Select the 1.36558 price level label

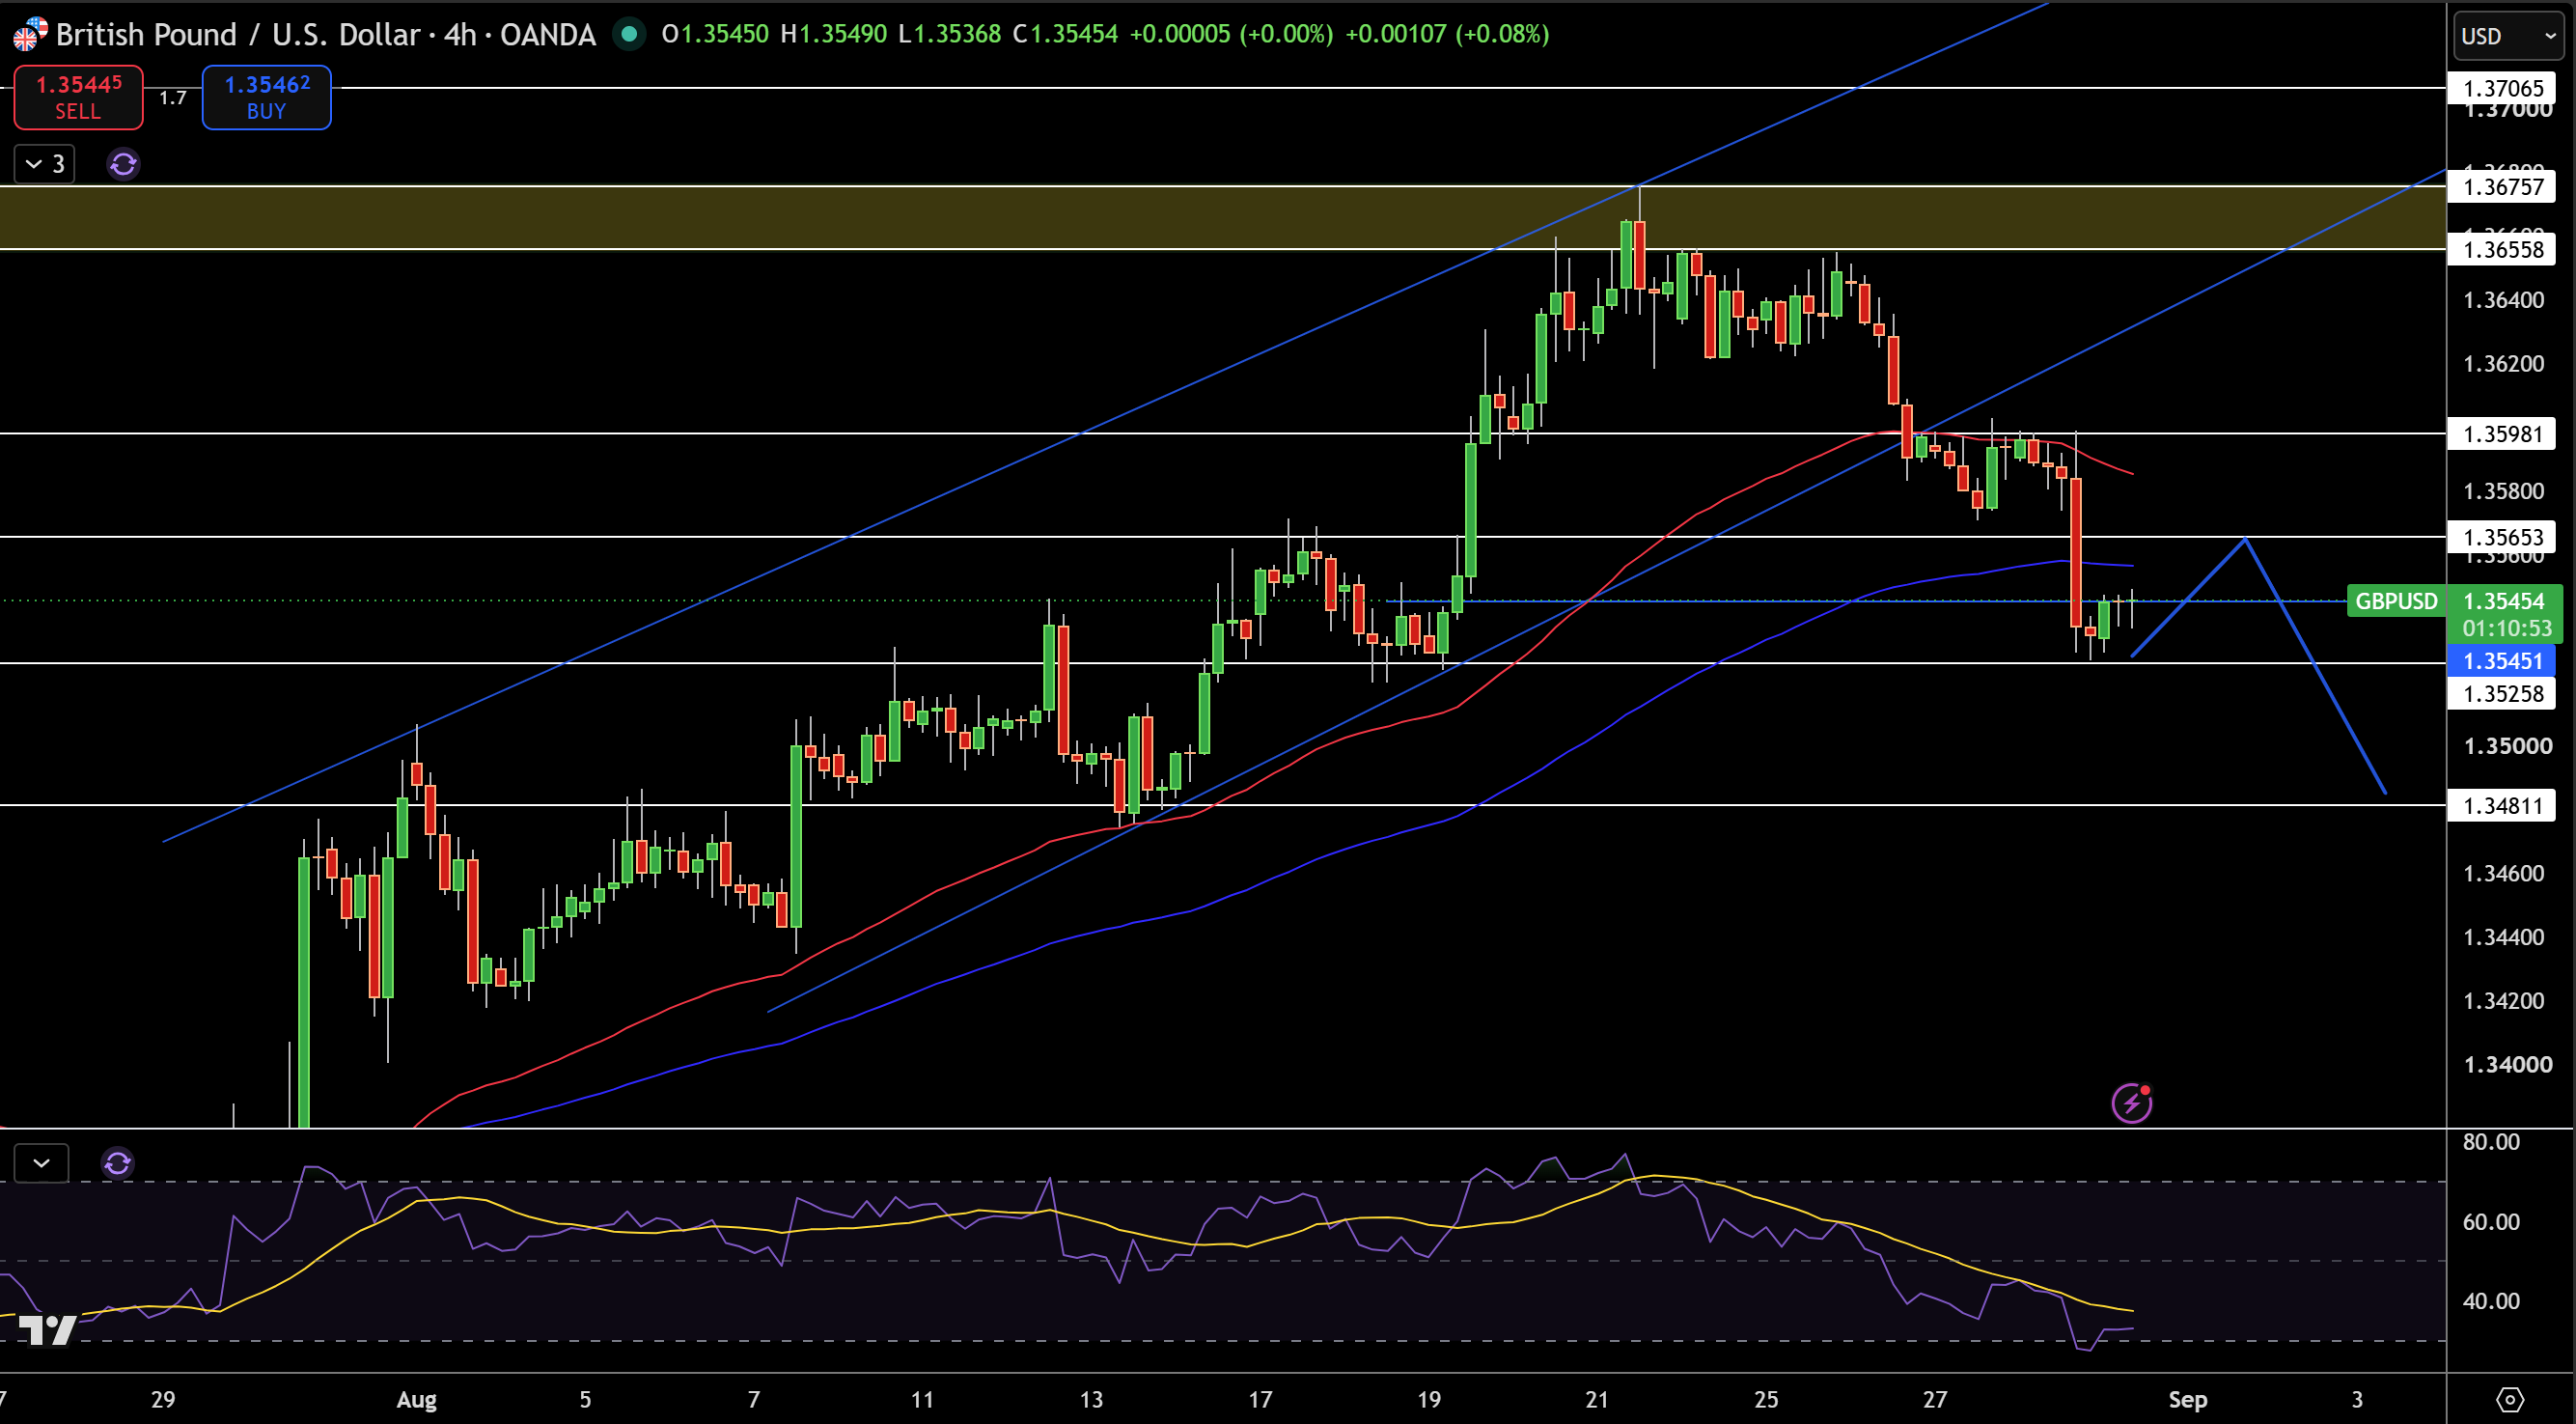point(2501,249)
